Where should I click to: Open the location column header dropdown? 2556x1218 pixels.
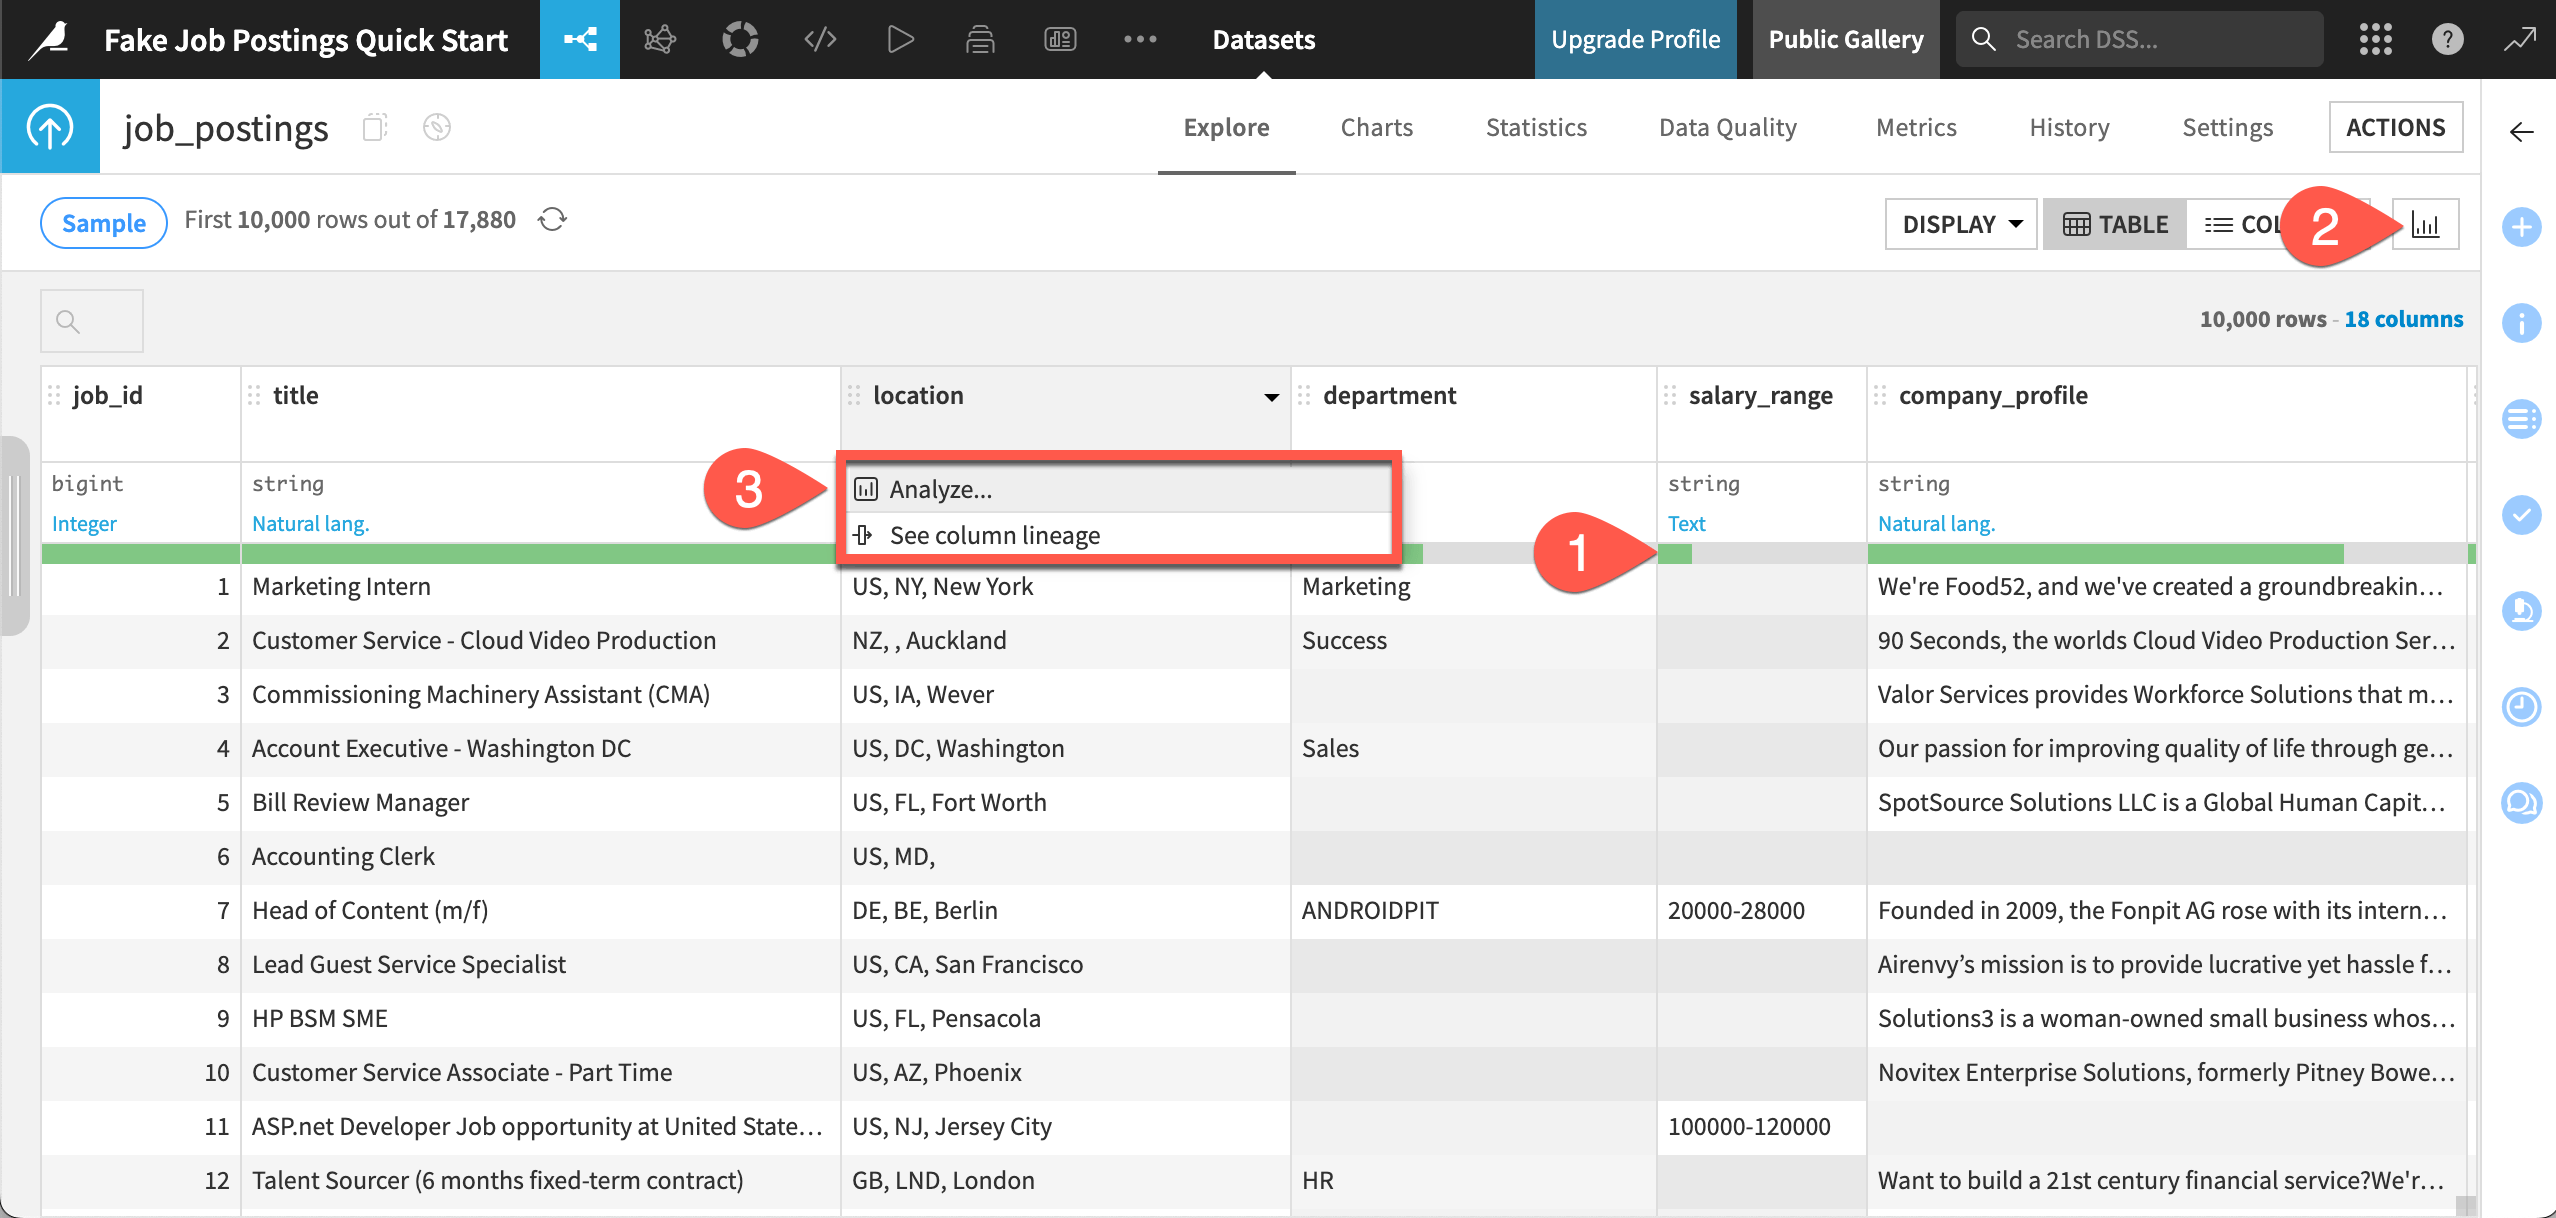click(x=1271, y=396)
